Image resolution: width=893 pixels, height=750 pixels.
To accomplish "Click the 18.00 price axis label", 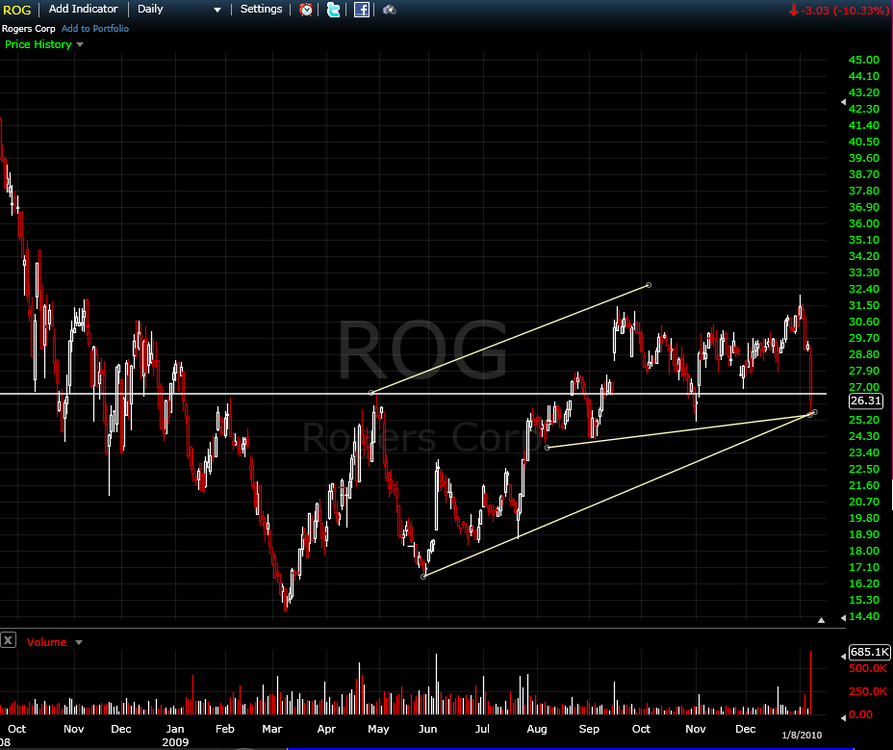I will 864,551.
